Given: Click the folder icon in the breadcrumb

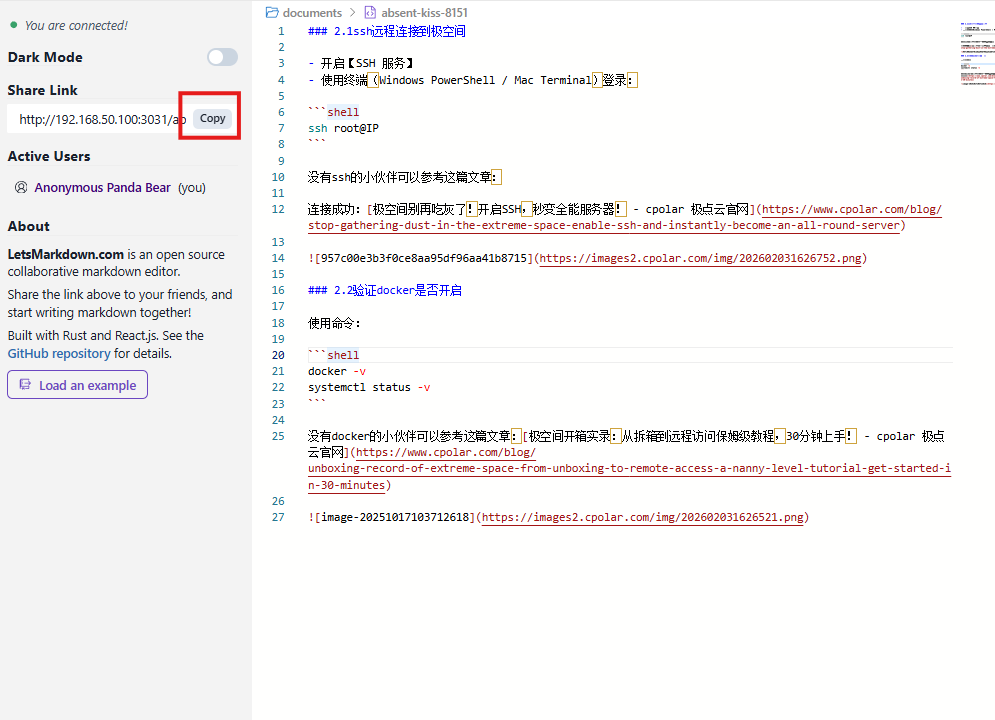Looking at the screenshot, I should point(272,13).
